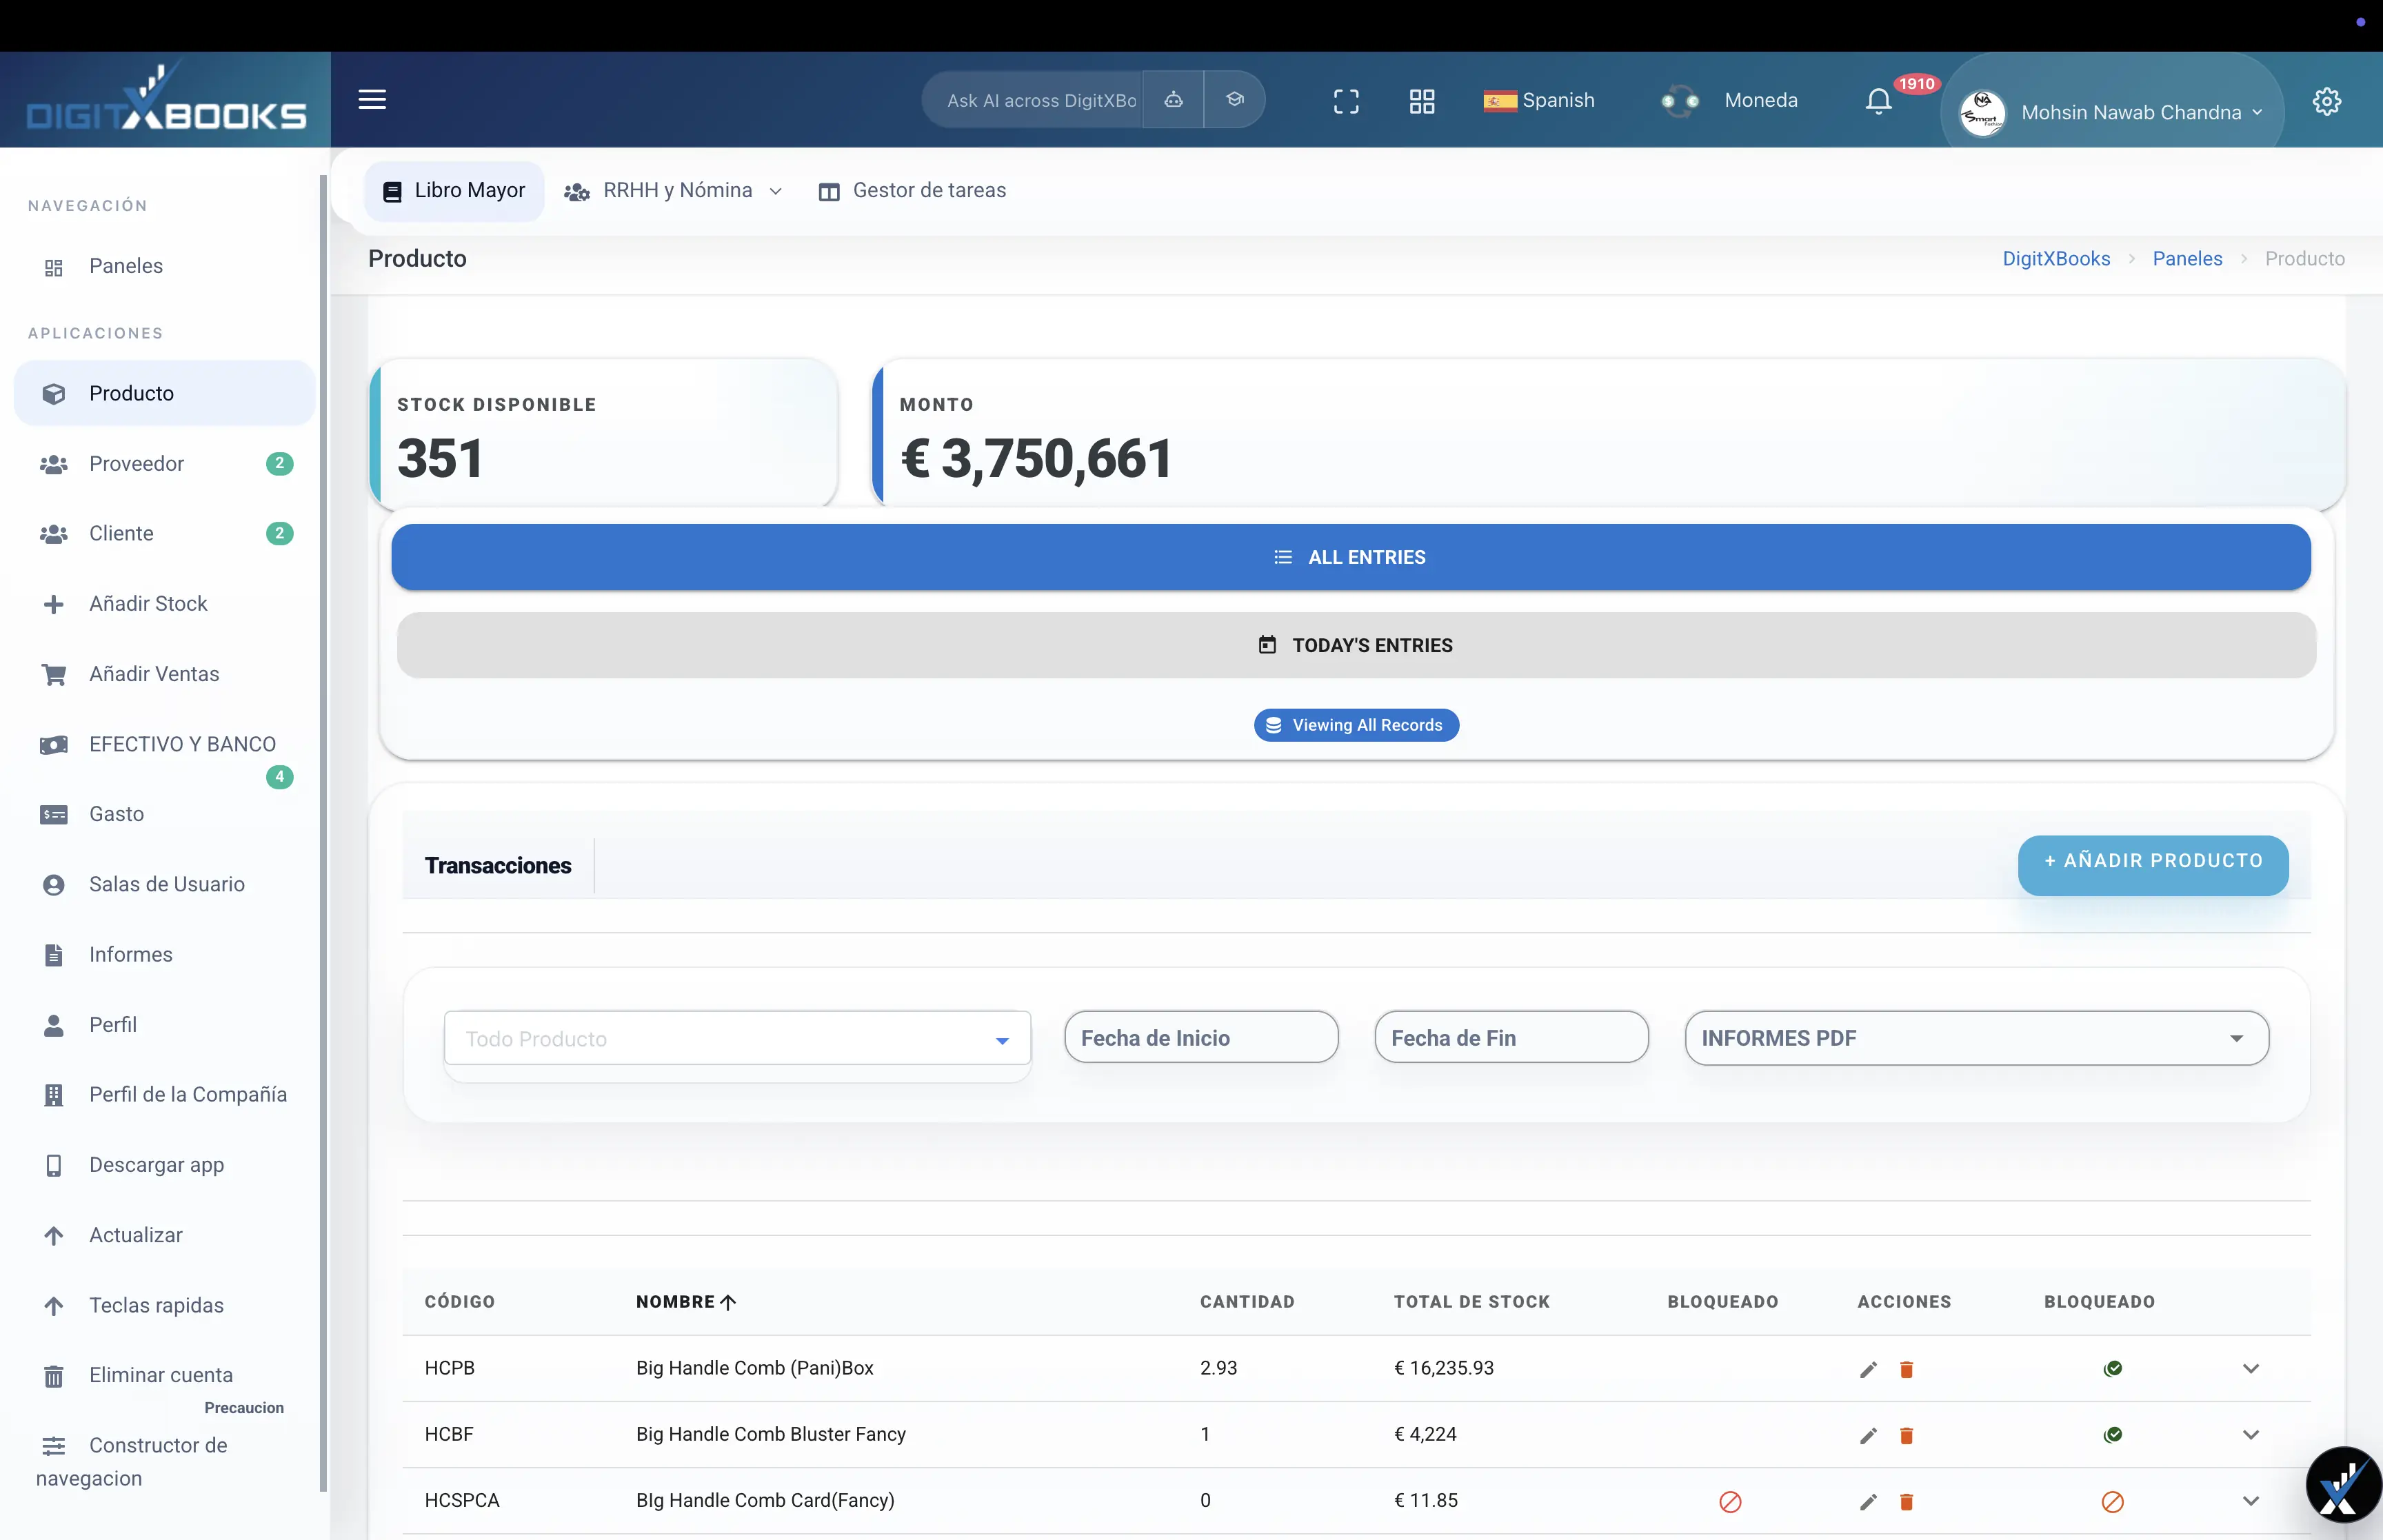
Task: Open Paneles from the breadcrumb trail
Action: (x=2188, y=258)
